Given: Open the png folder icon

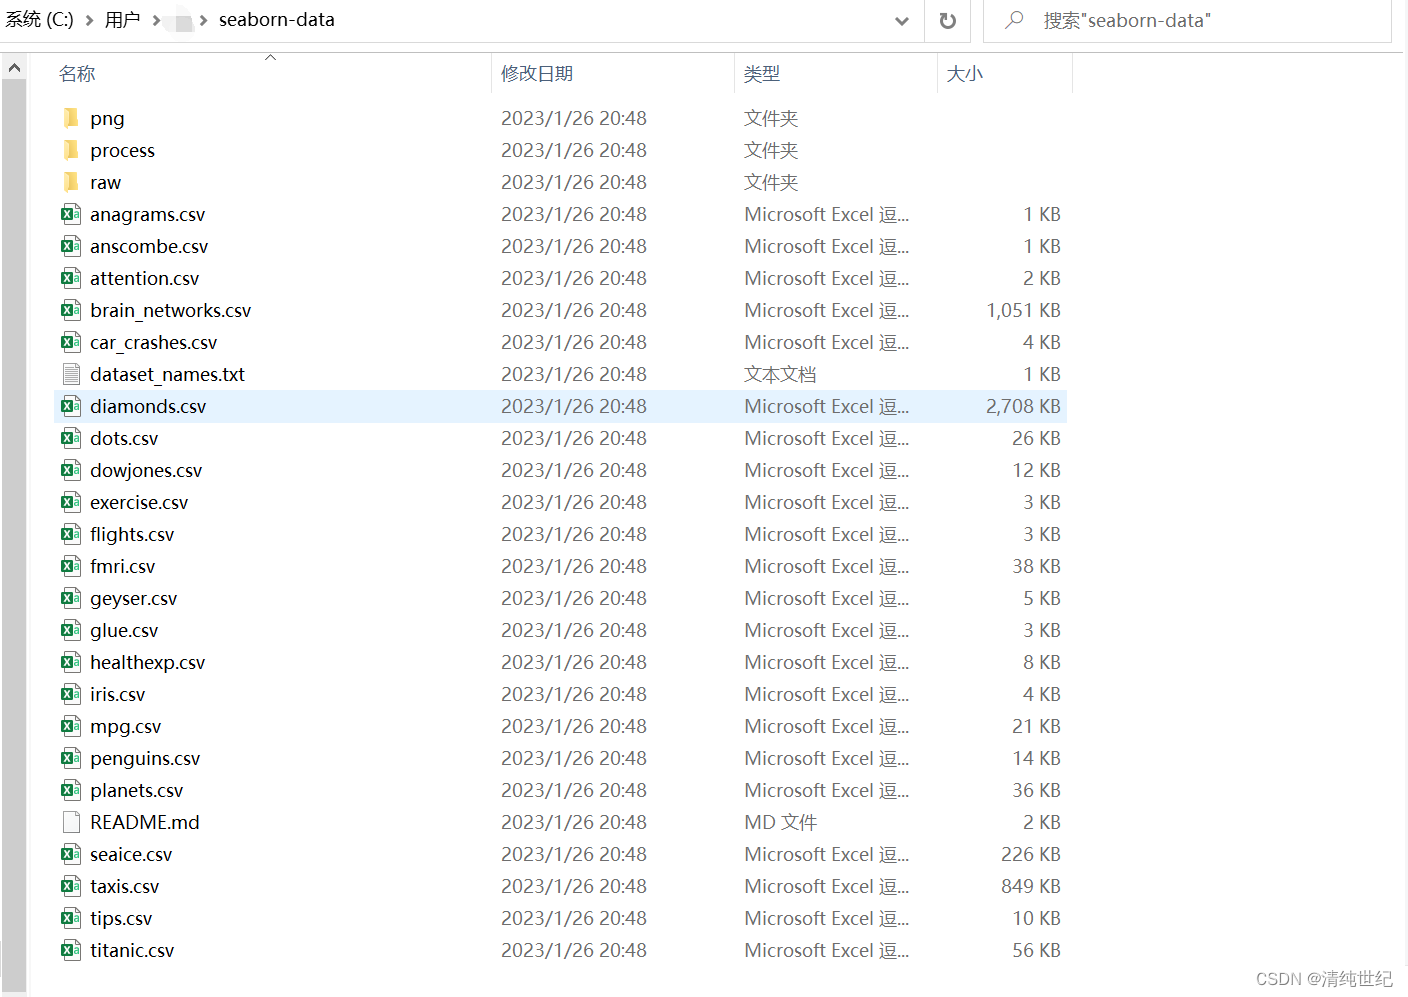Looking at the screenshot, I should point(70,118).
